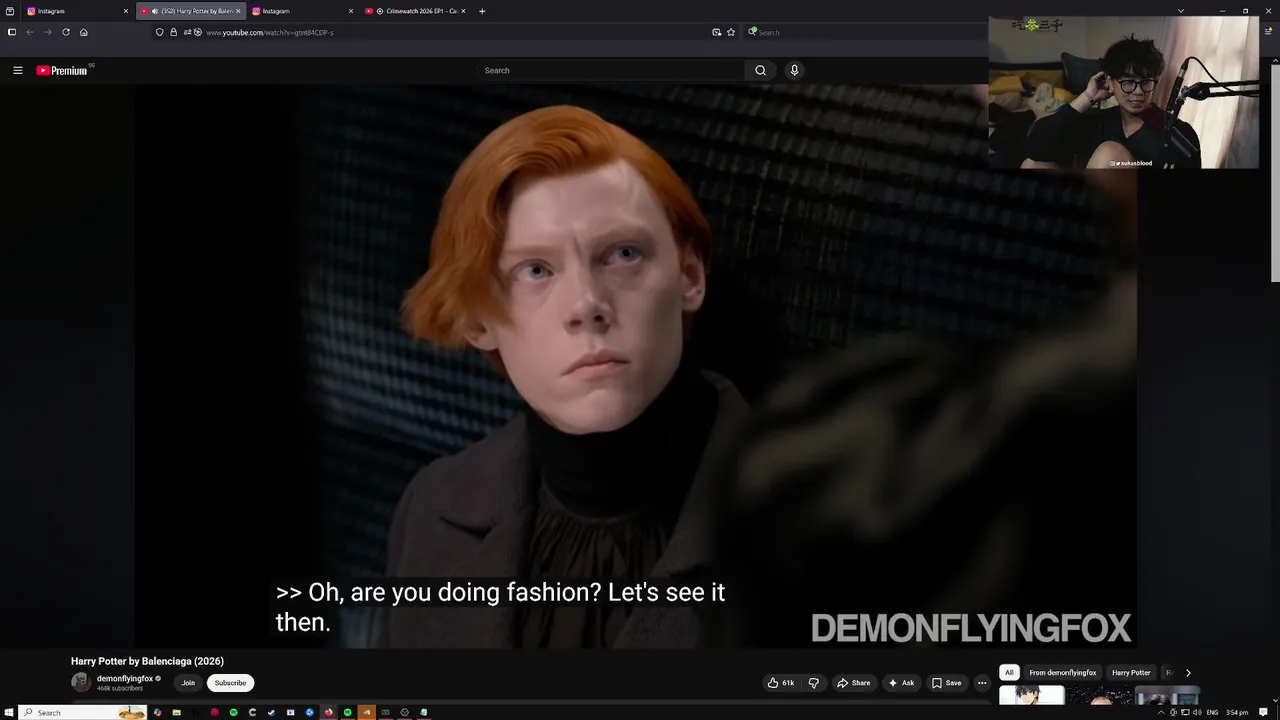This screenshot has width=1280, height=720.
Task: Open File Explorer from the taskbar
Action: pyautogui.click(x=176, y=712)
